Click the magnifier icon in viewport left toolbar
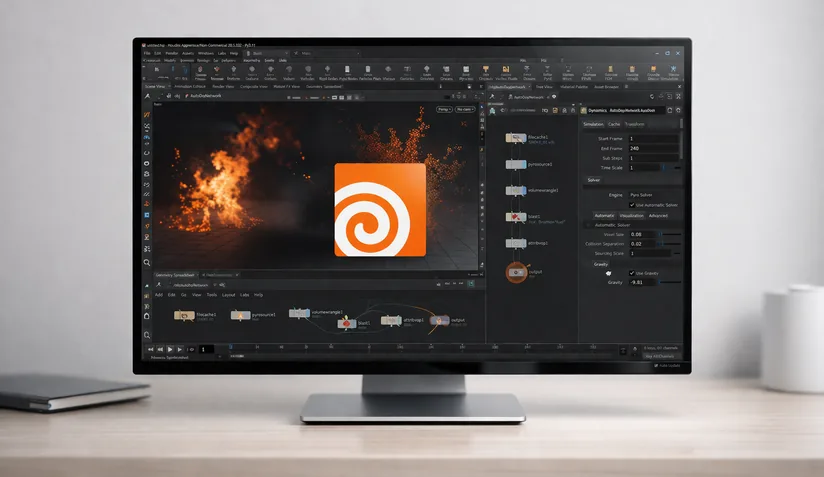 146,261
